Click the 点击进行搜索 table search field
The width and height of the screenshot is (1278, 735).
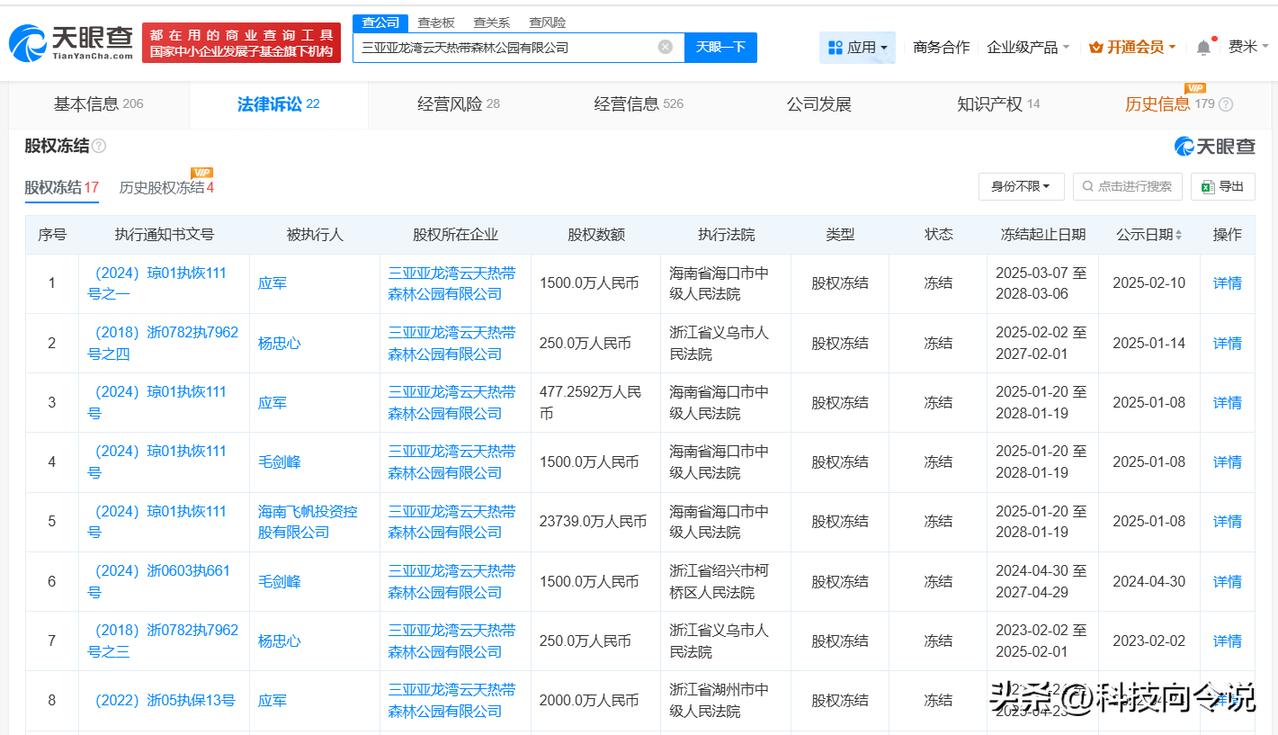pos(1128,186)
